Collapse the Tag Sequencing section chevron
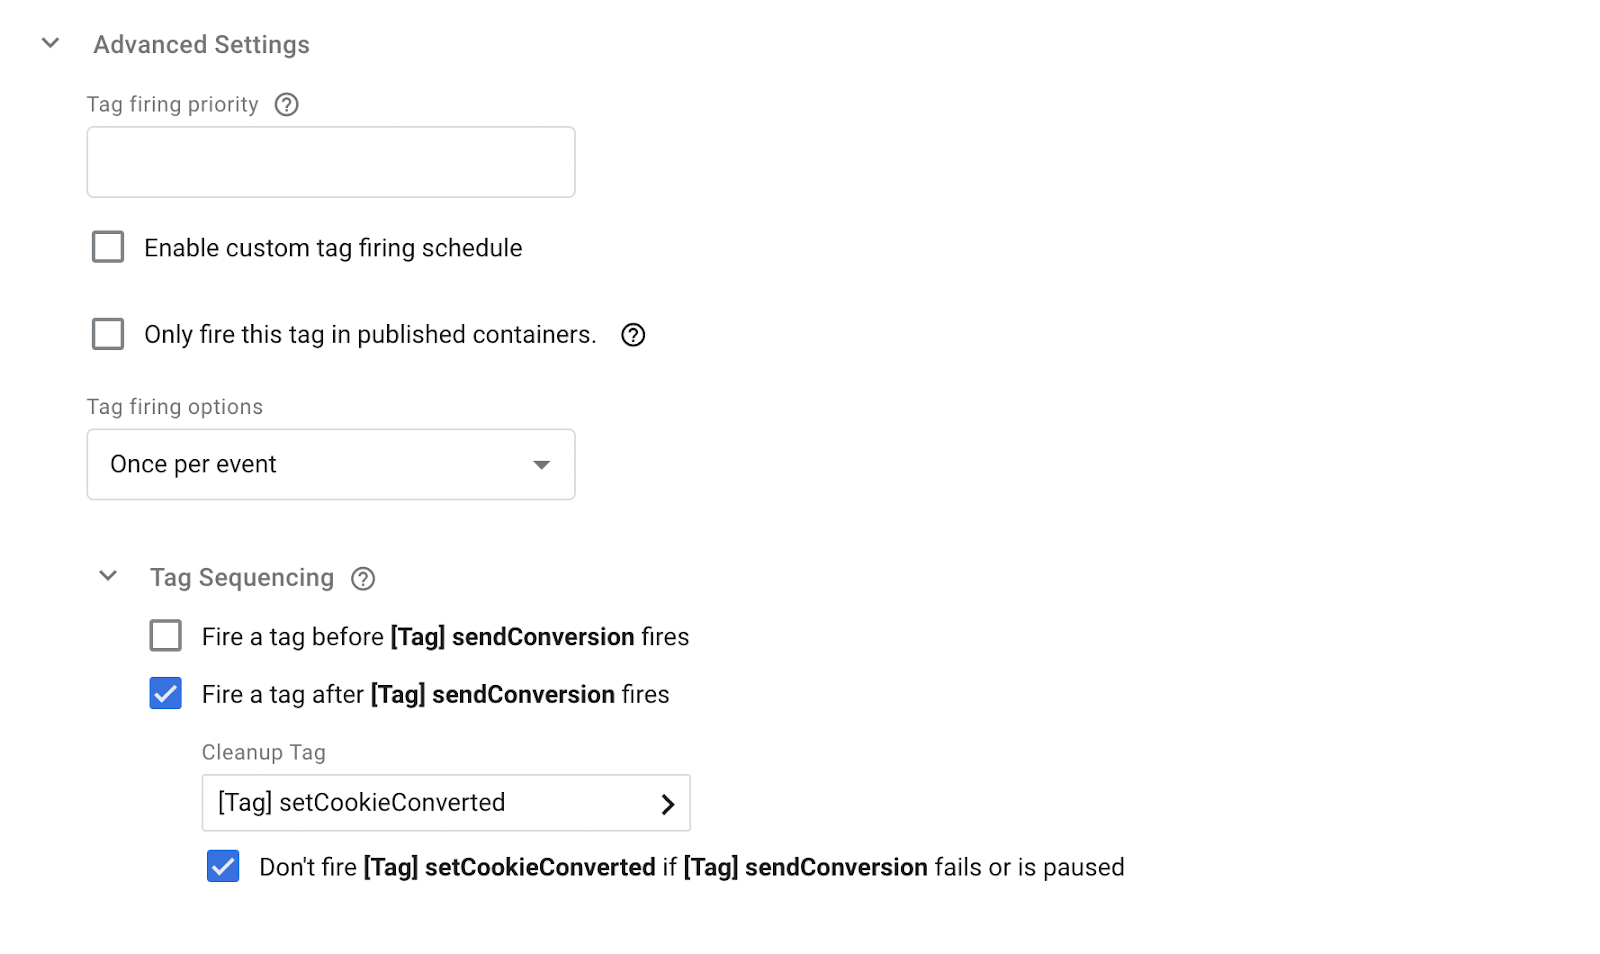1600x954 pixels. pos(108,576)
